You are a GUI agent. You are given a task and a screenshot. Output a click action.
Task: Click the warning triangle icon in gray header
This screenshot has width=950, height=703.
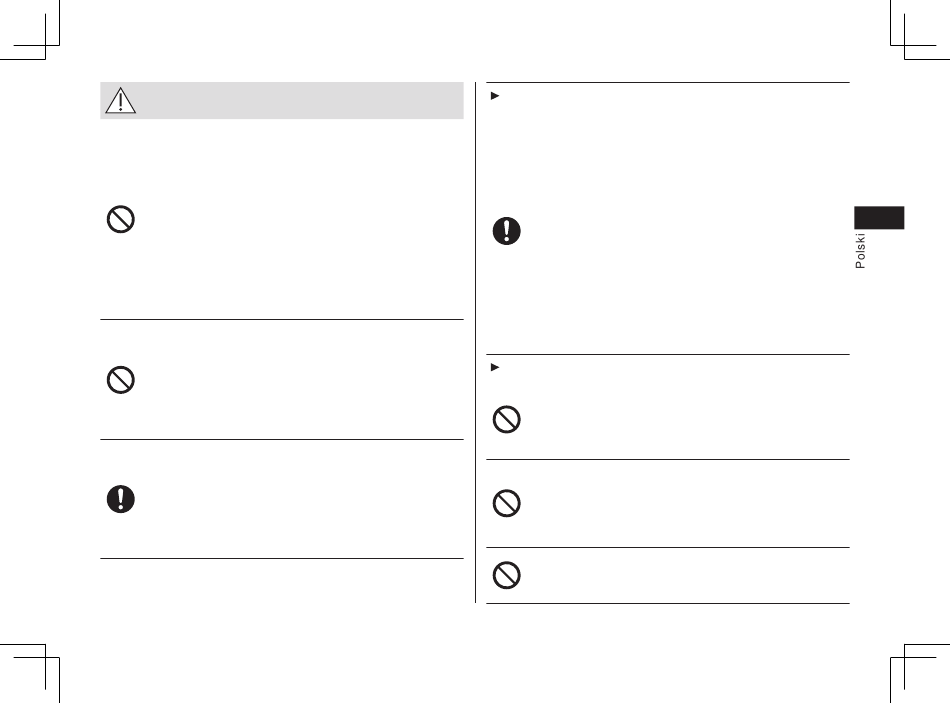pos(121,101)
